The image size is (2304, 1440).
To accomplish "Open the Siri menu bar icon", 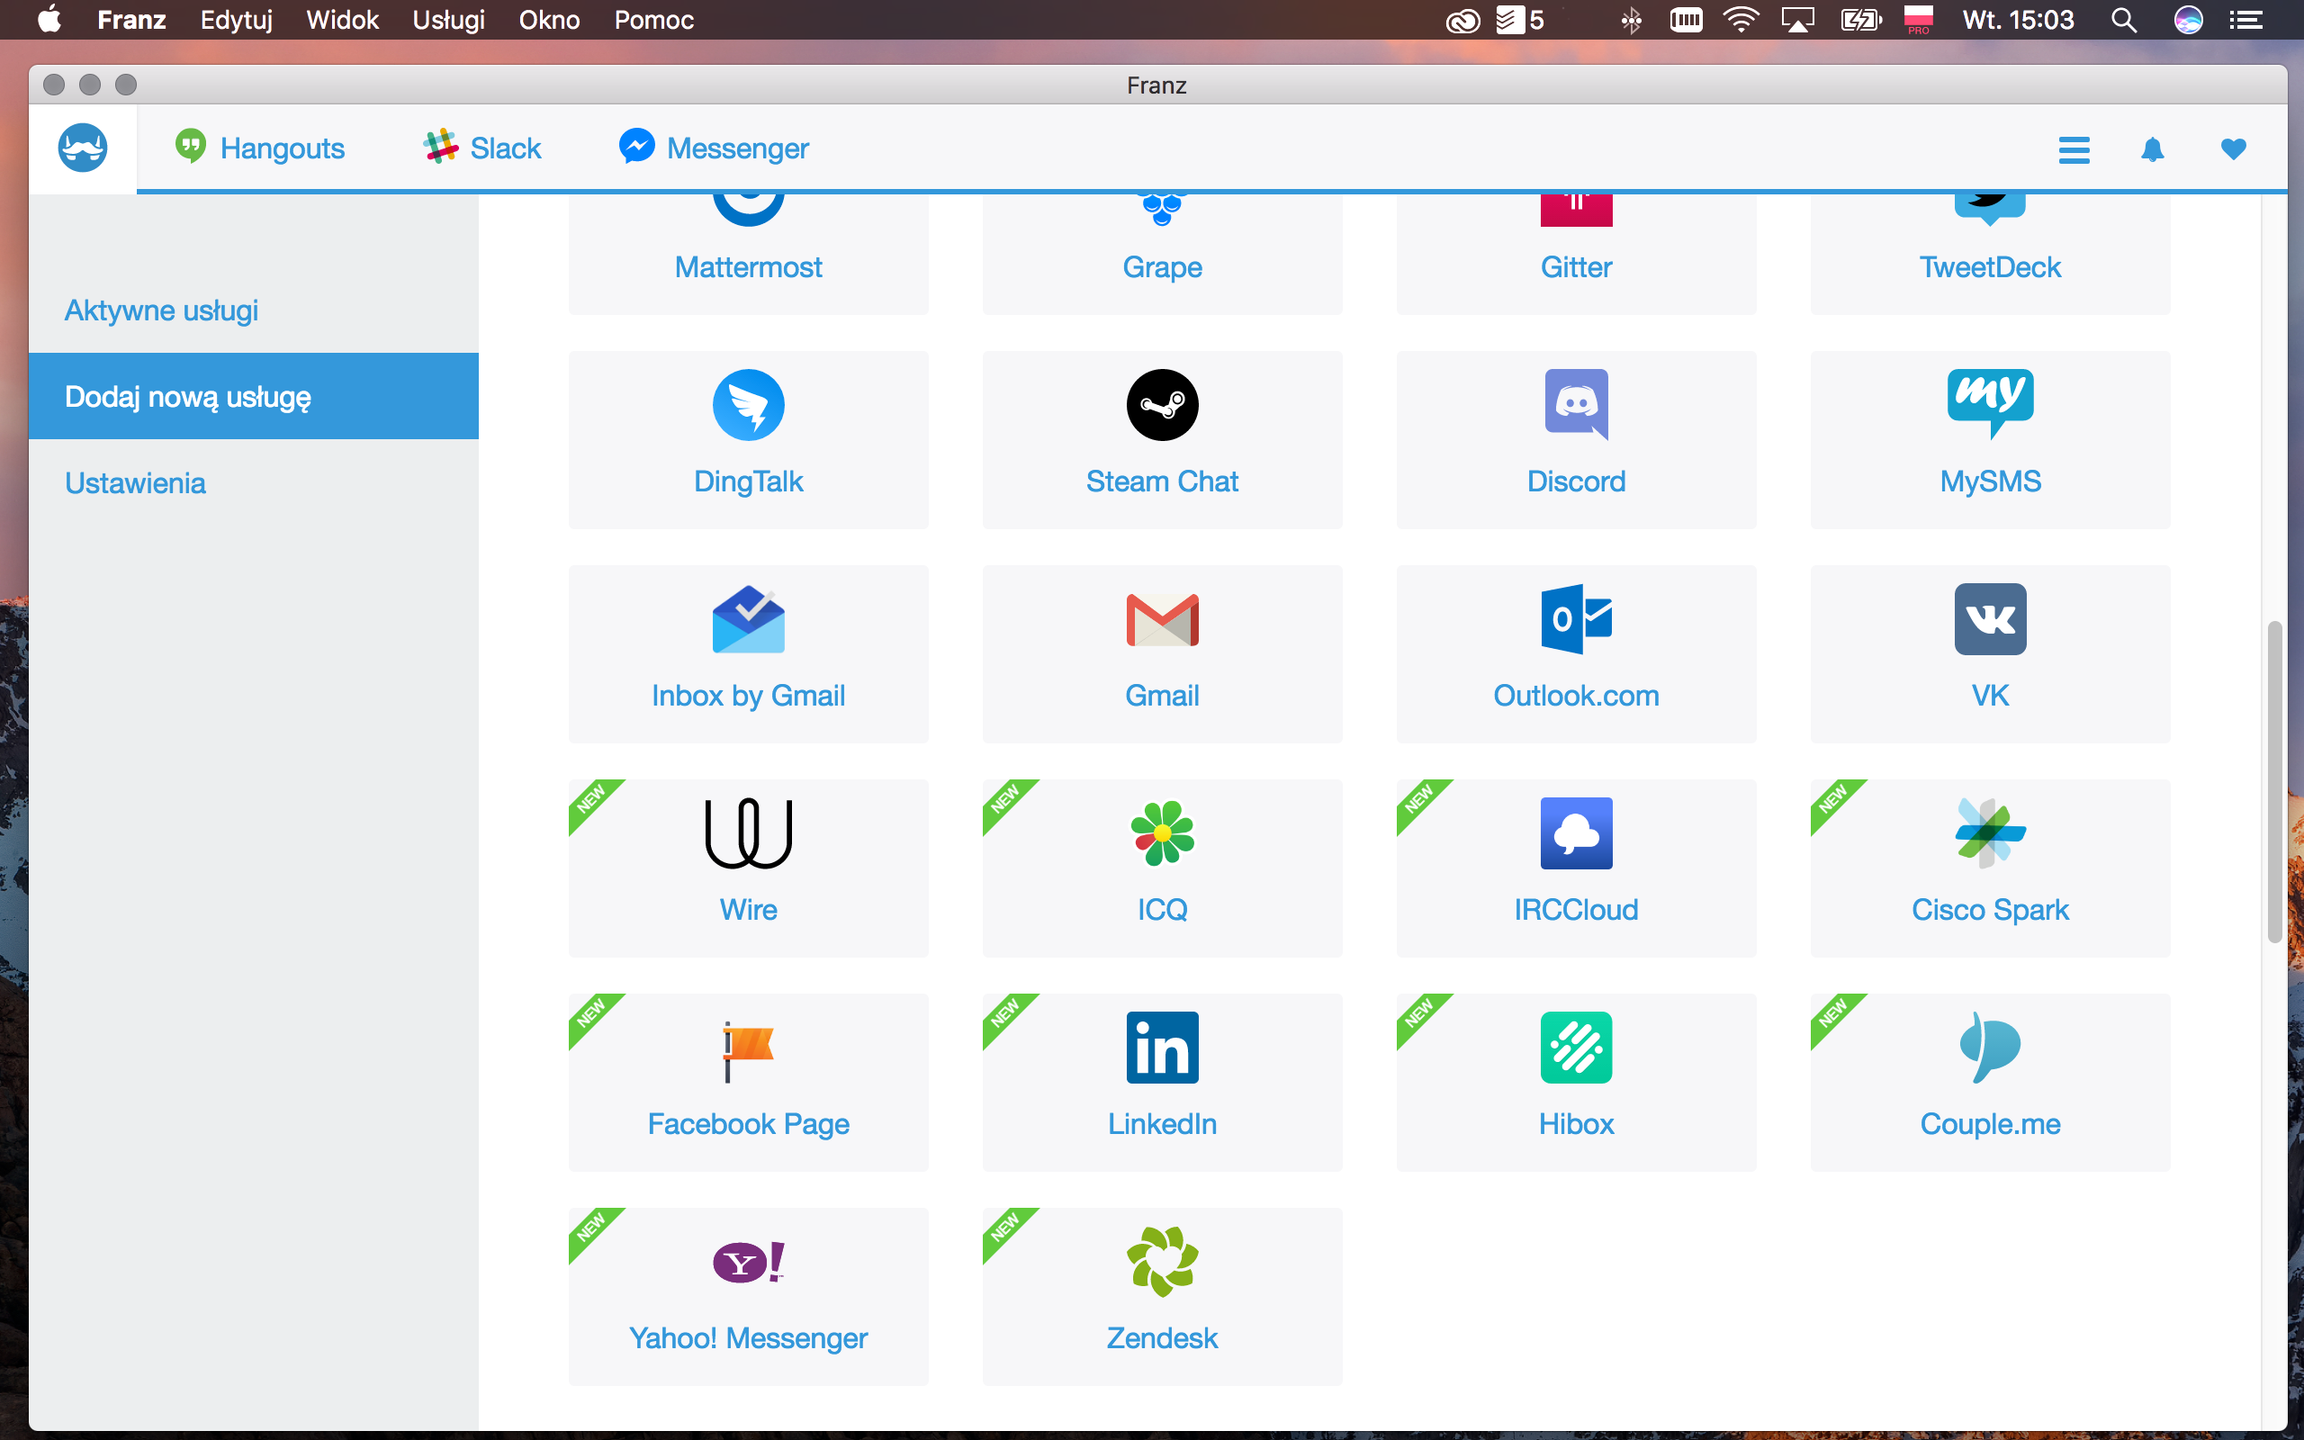I will click(2188, 20).
